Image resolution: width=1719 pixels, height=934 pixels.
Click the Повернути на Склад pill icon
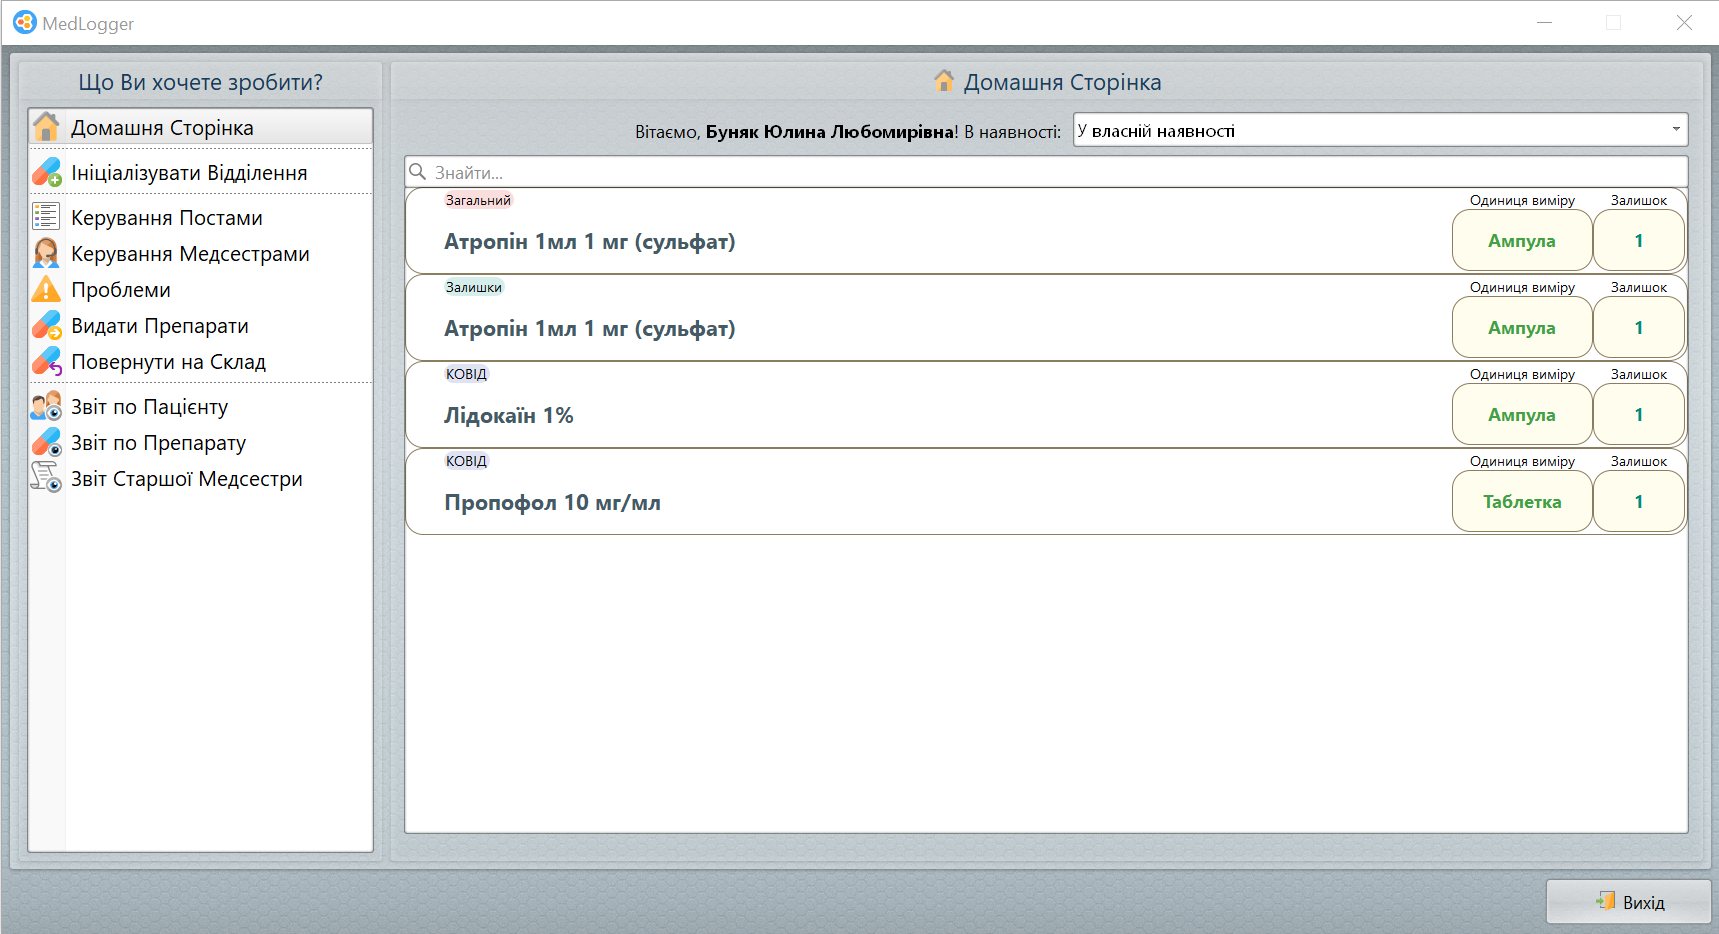pyautogui.click(x=46, y=362)
